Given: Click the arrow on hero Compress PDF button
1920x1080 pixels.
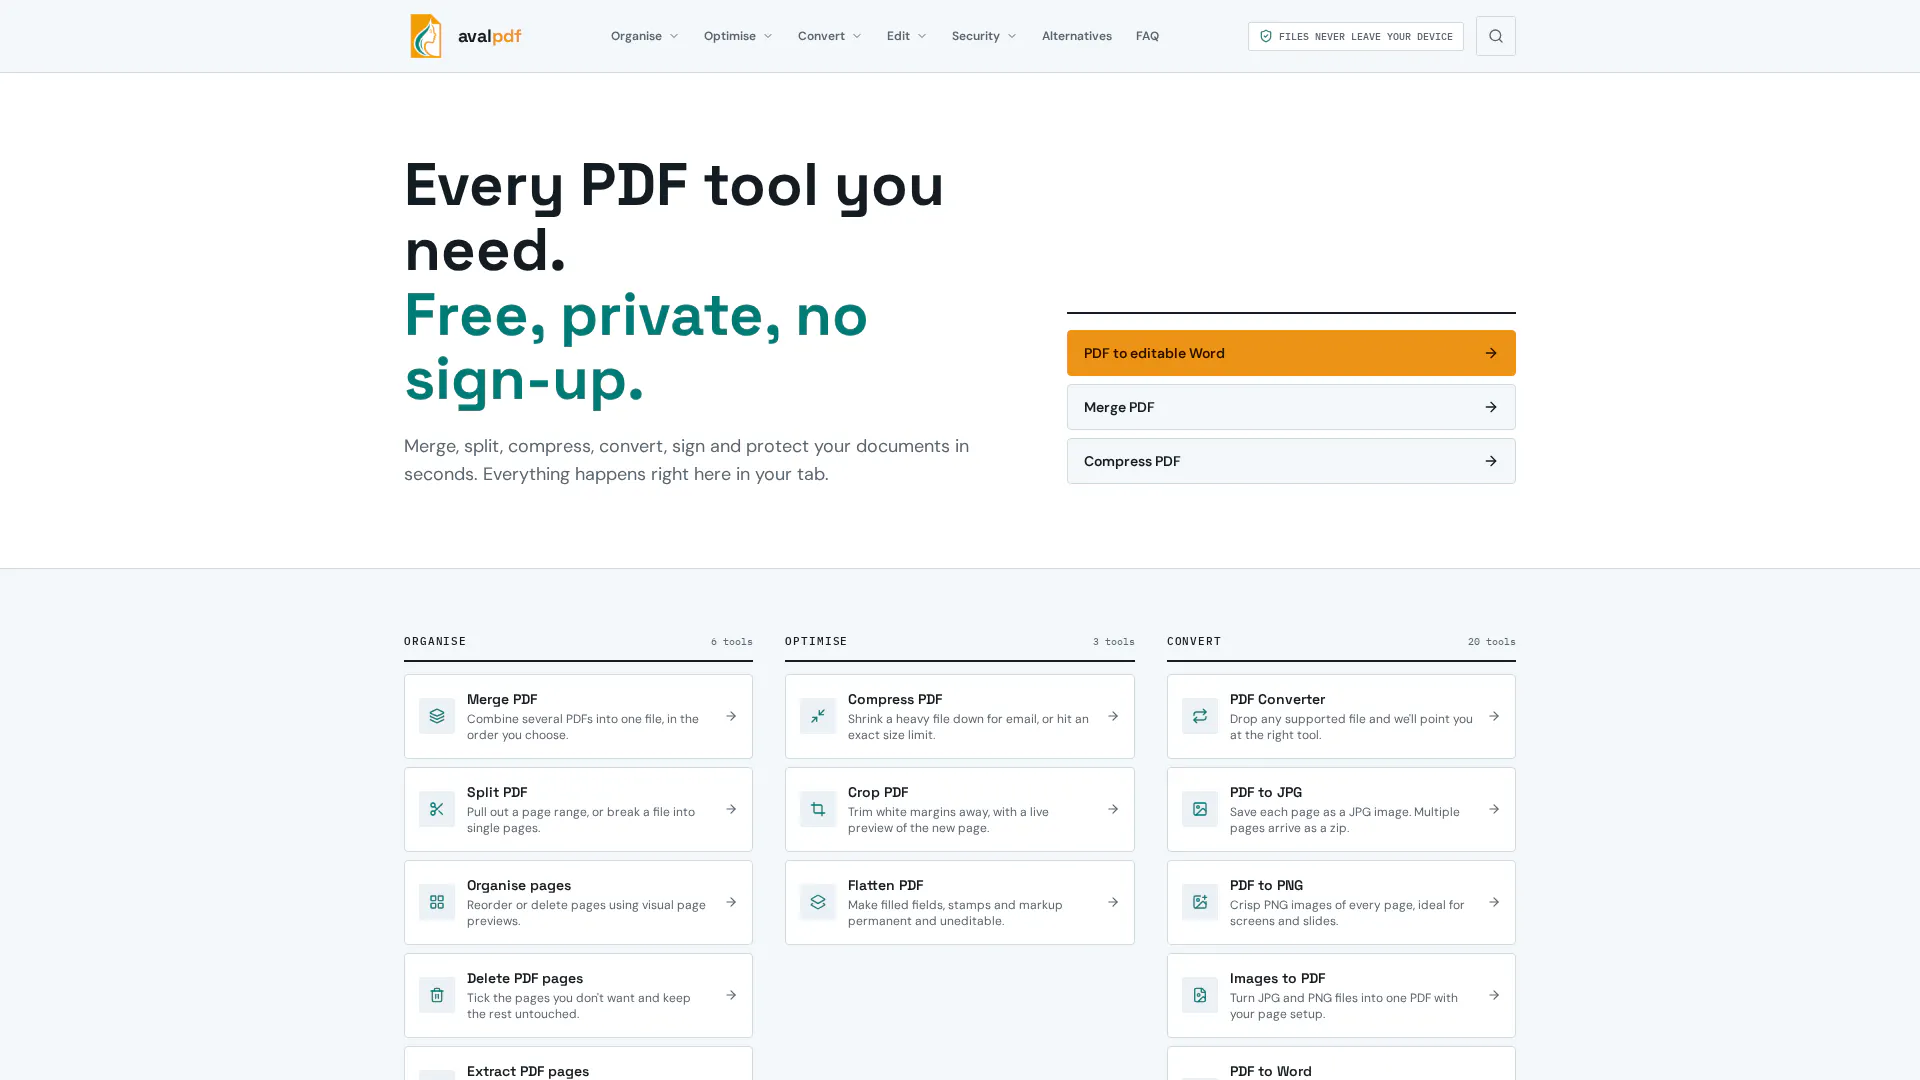Looking at the screenshot, I should [1491, 461].
